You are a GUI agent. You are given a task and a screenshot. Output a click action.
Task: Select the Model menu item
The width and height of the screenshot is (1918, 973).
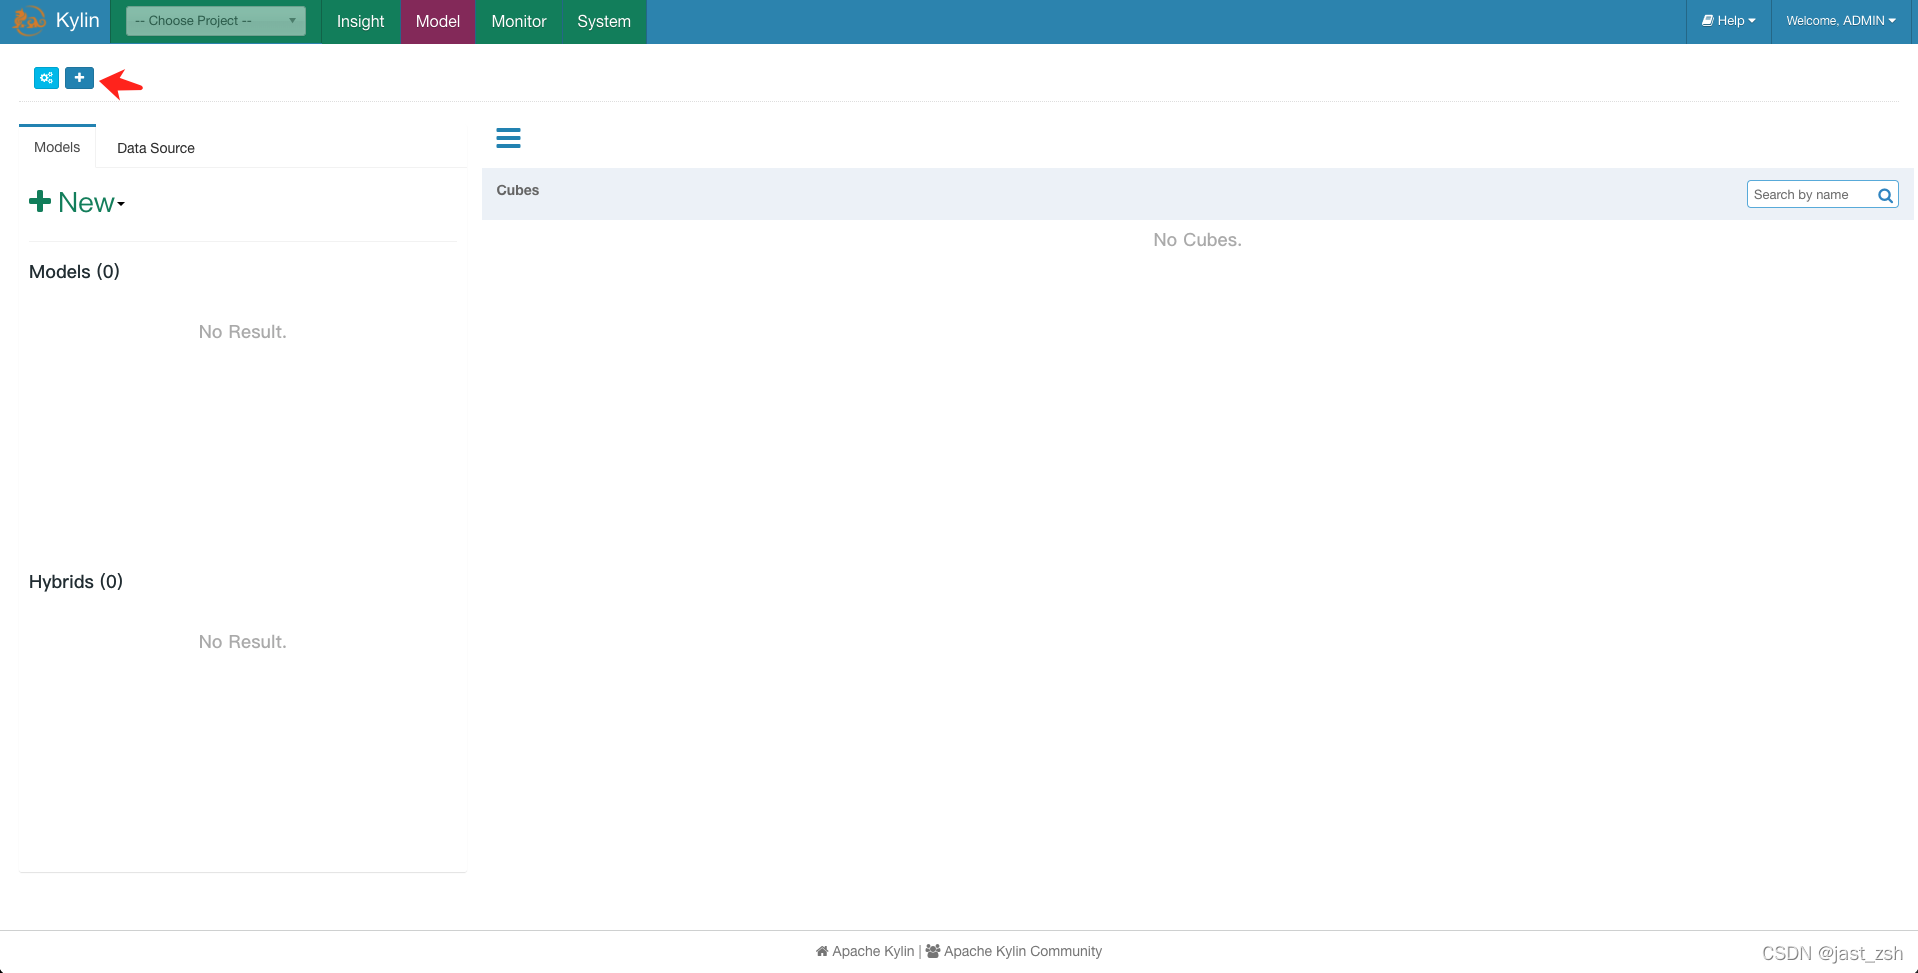438,21
